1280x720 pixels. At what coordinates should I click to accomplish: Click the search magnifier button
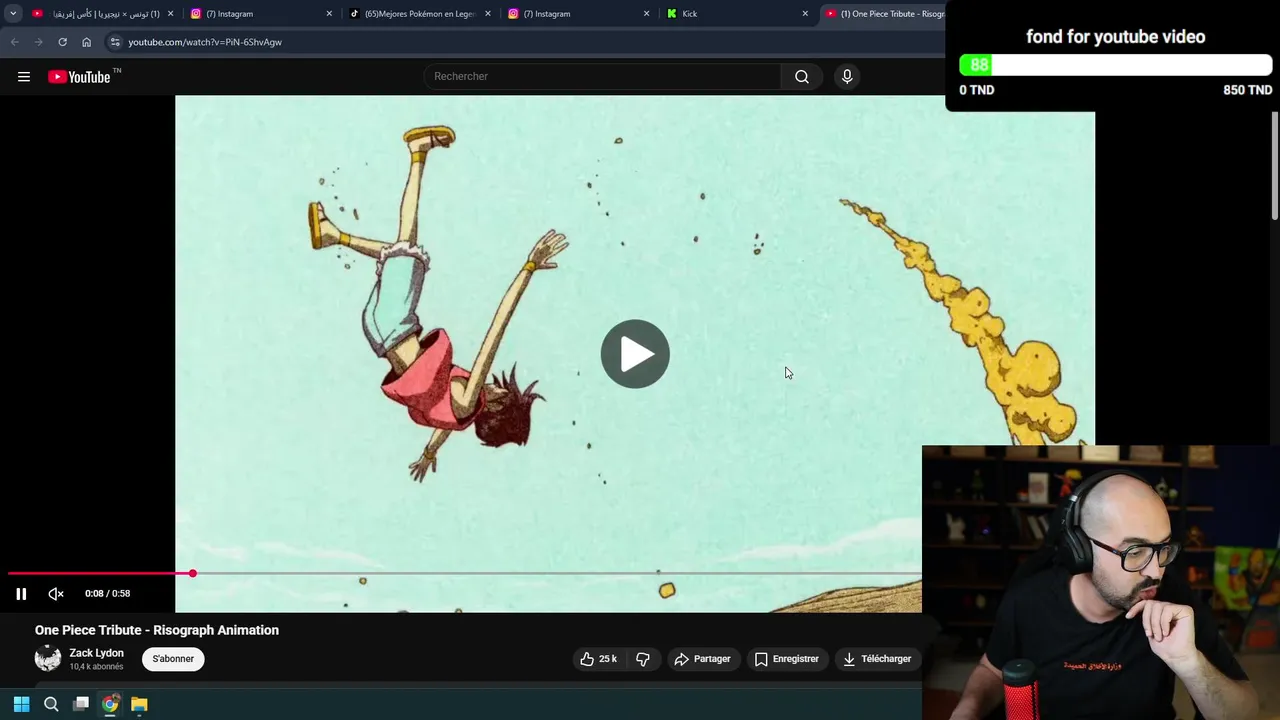point(801,77)
